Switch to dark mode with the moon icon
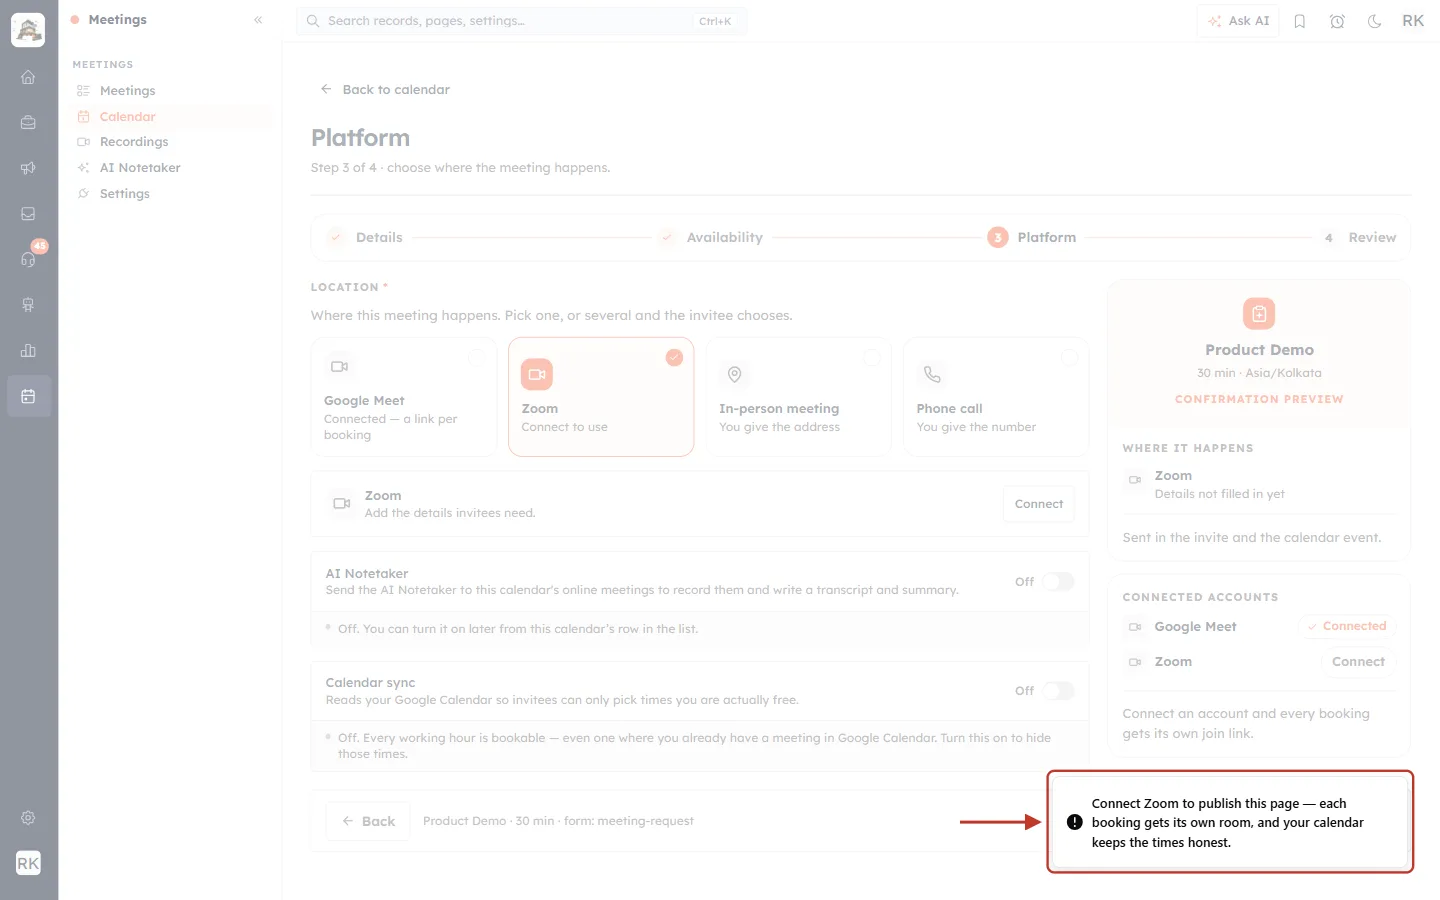Screen dimensions: 1440x900 (1375, 21)
